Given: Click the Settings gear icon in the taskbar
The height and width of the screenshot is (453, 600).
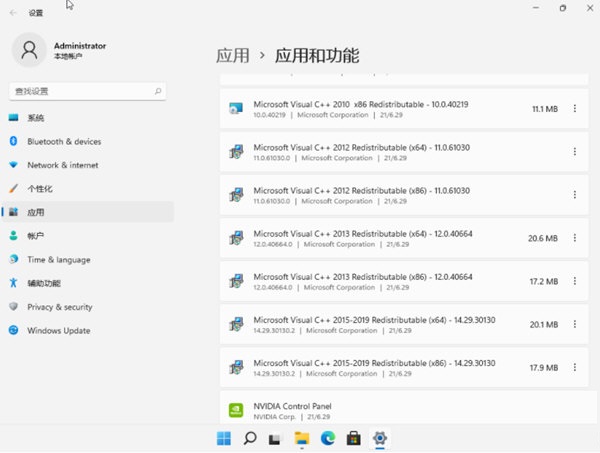Looking at the screenshot, I should point(380,438).
